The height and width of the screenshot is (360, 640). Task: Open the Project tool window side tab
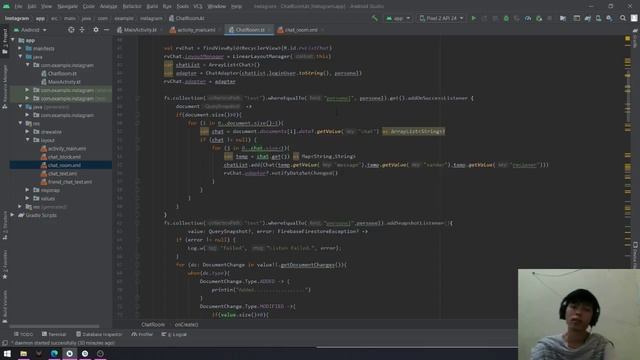(5, 42)
